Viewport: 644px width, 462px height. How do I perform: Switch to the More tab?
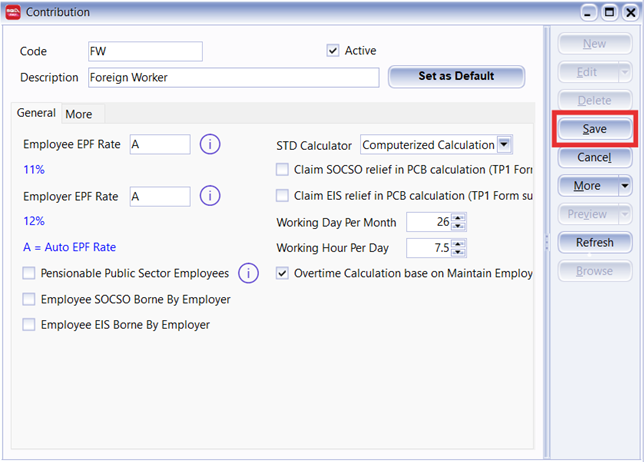click(x=79, y=114)
